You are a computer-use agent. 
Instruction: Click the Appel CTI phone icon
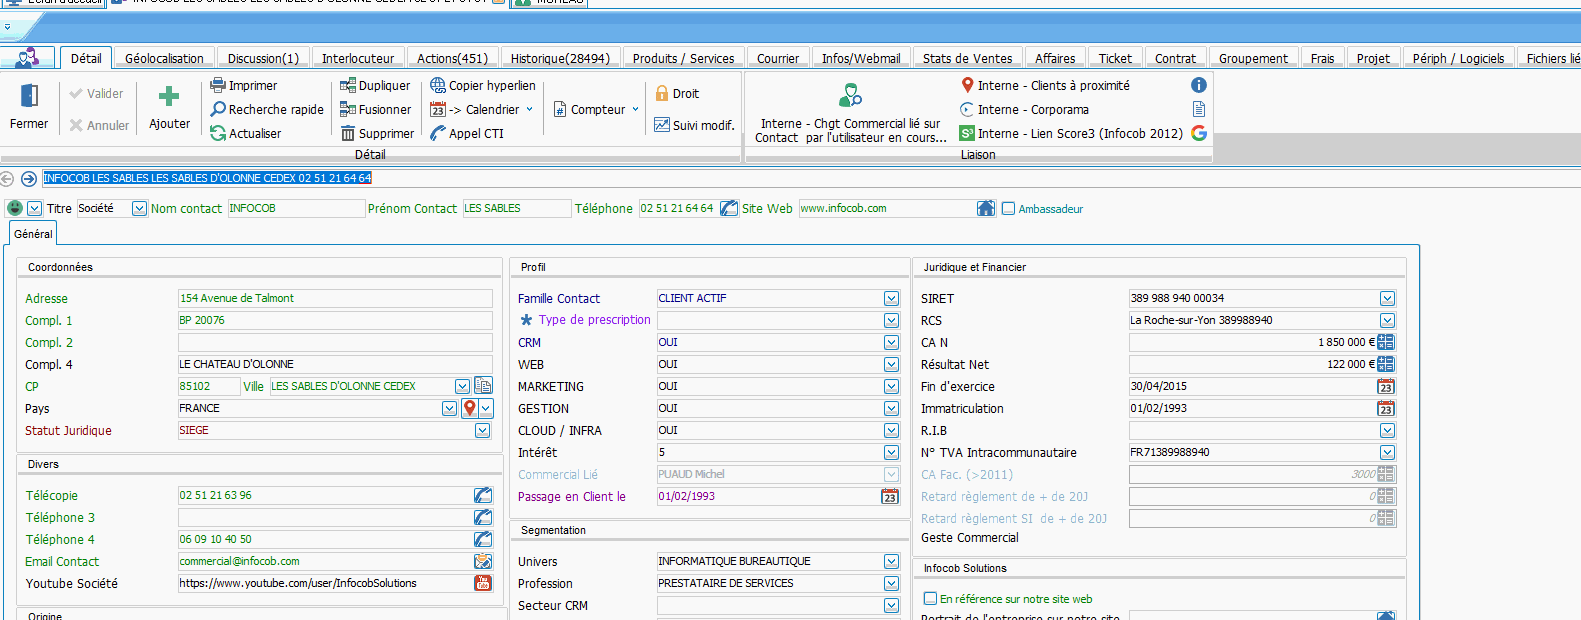(438, 134)
